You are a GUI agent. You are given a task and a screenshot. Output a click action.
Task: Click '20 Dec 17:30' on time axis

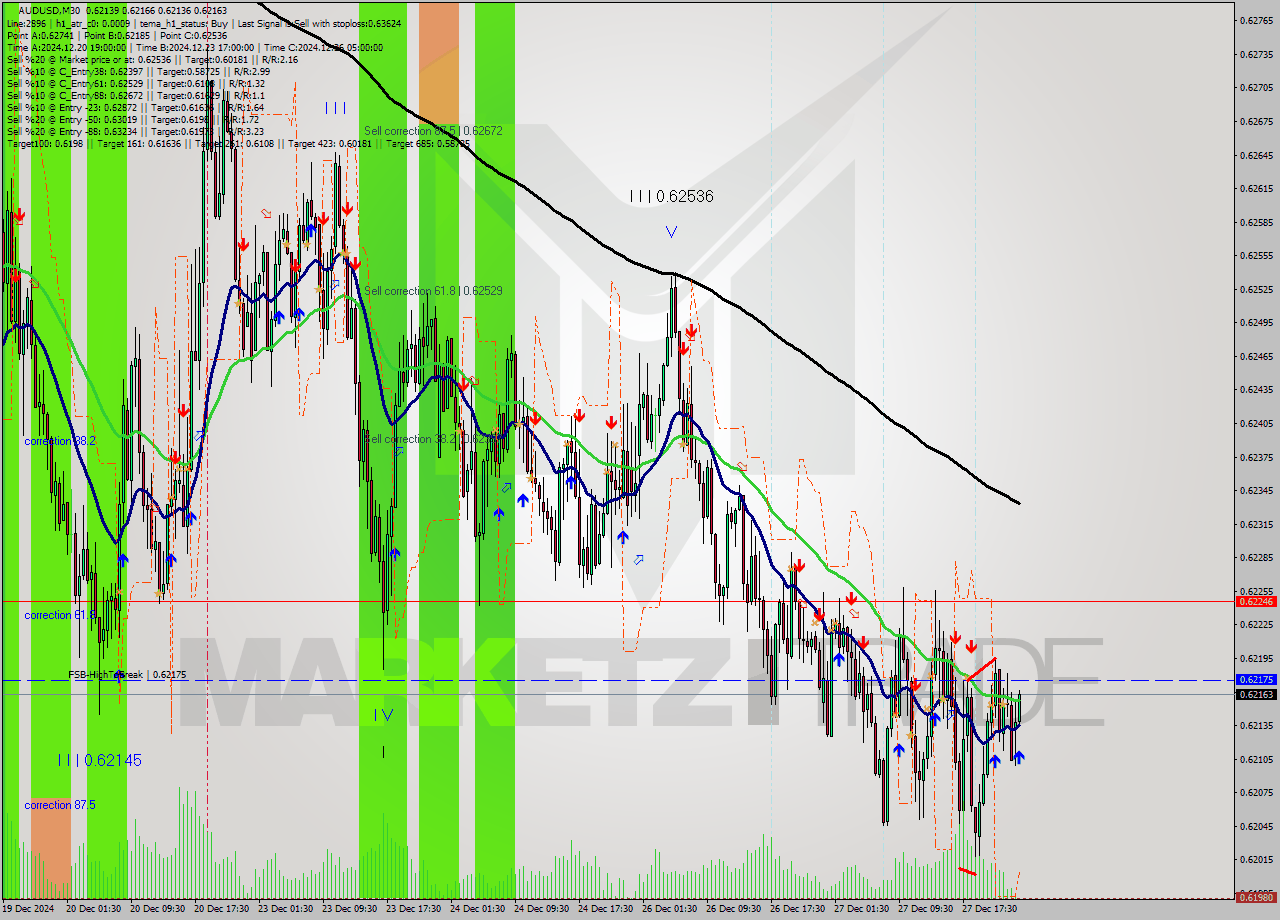coord(221,909)
